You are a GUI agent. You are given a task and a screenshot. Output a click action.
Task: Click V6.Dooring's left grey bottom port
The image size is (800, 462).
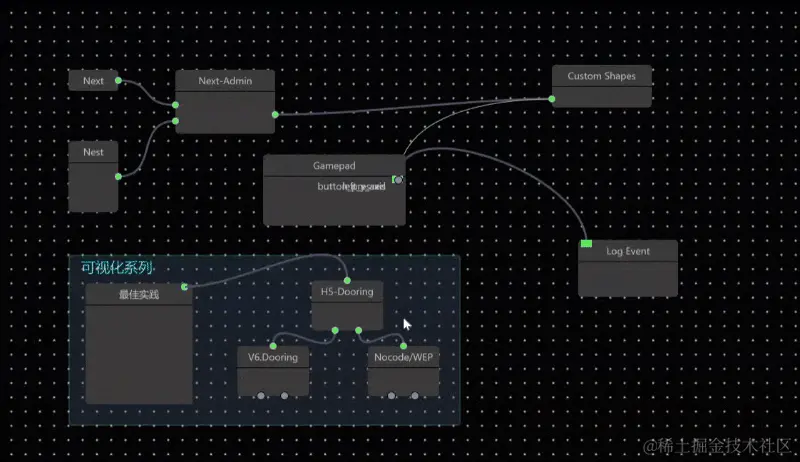tap(261, 396)
